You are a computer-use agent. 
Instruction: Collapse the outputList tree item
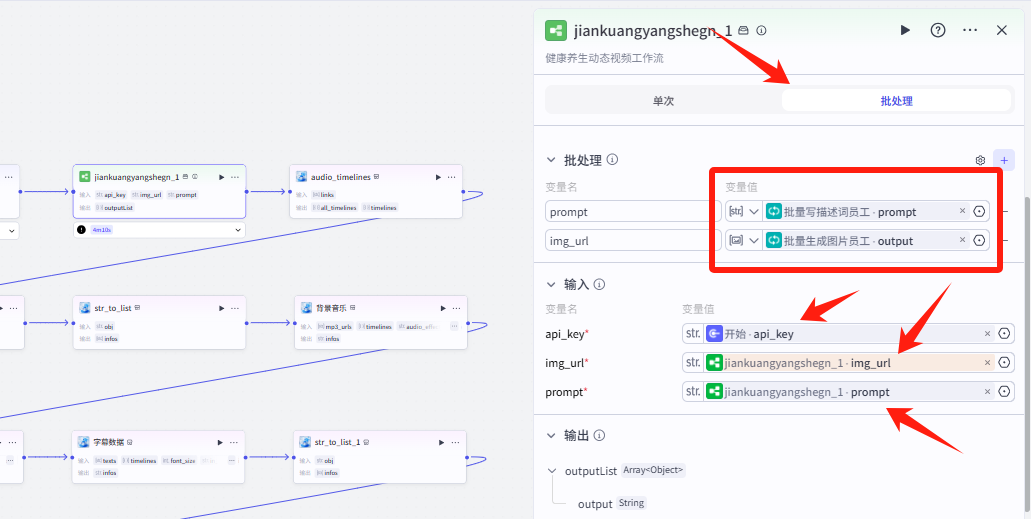[x=551, y=471]
